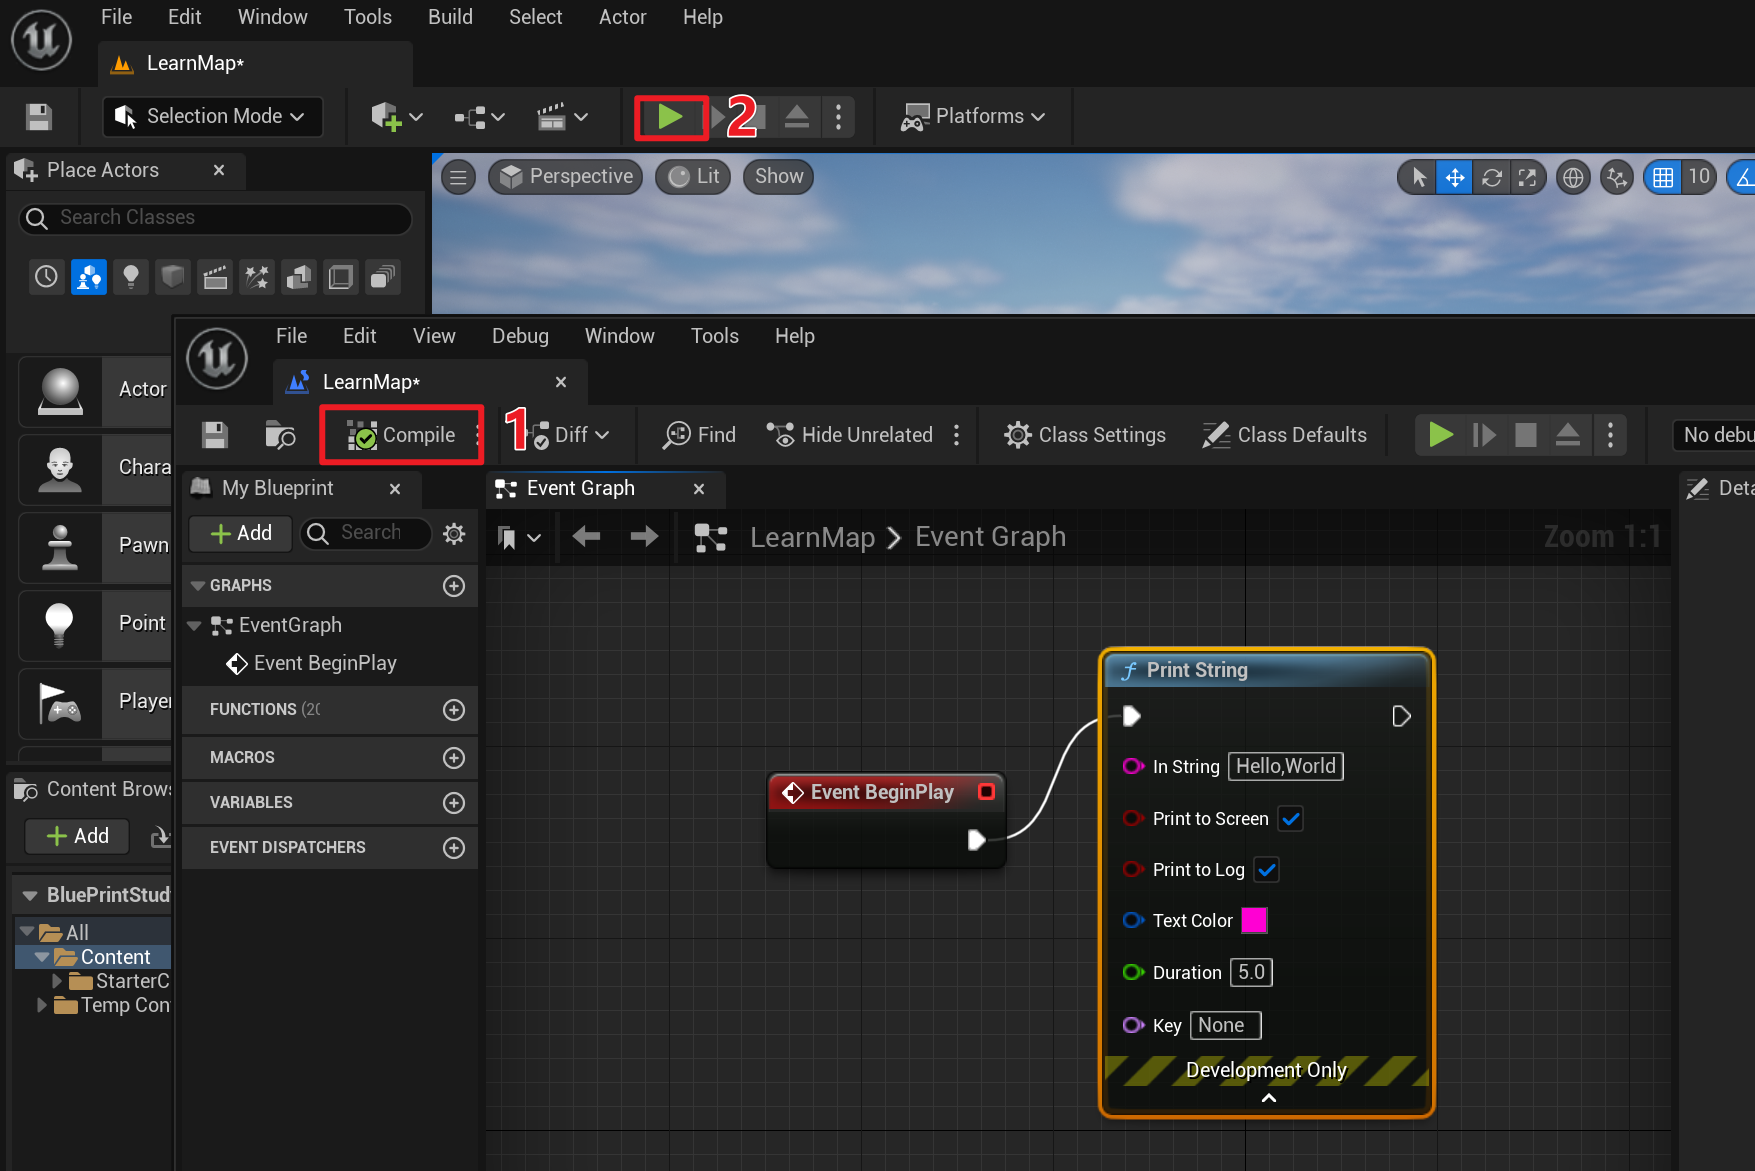Browse to asset in Content Browser icon
This screenshot has width=1755, height=1171.
(x=280, y=435)
